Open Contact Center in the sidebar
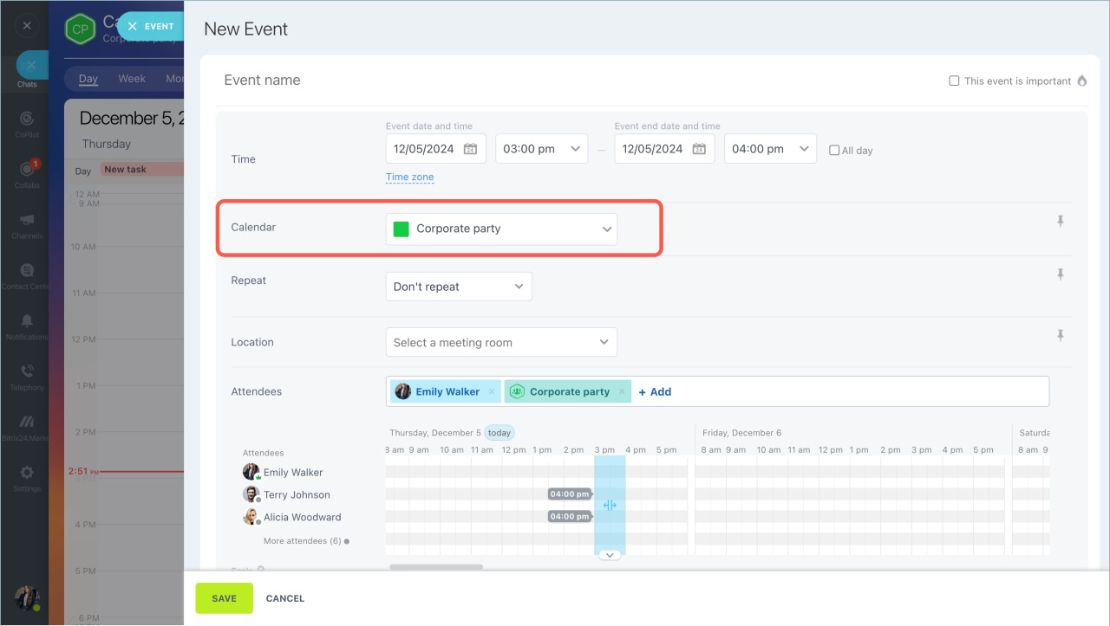Viewport: 1110px width, 626px height. click(27, 275)
